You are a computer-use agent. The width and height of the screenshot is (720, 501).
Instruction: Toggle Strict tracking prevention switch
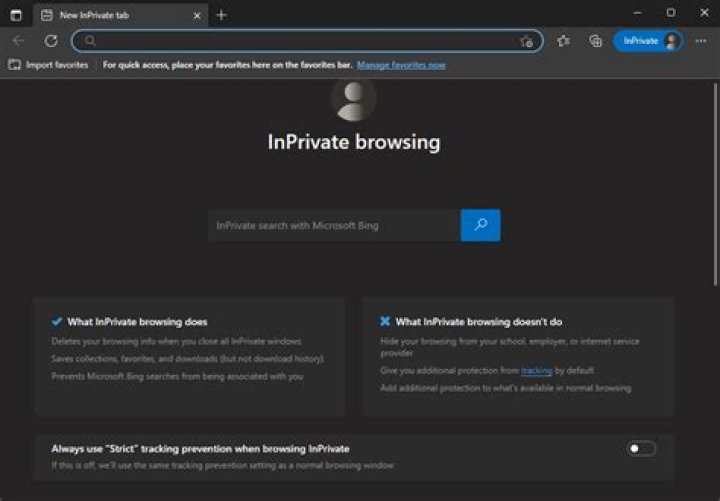(x=641, y=448)
